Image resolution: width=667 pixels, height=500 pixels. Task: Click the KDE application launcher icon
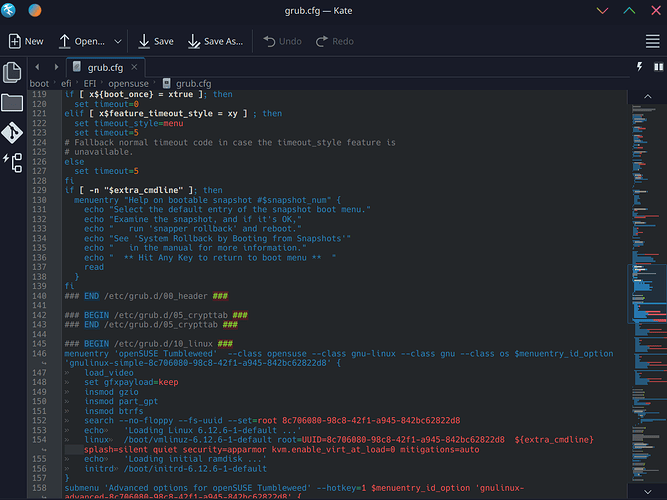click(9, 10)
